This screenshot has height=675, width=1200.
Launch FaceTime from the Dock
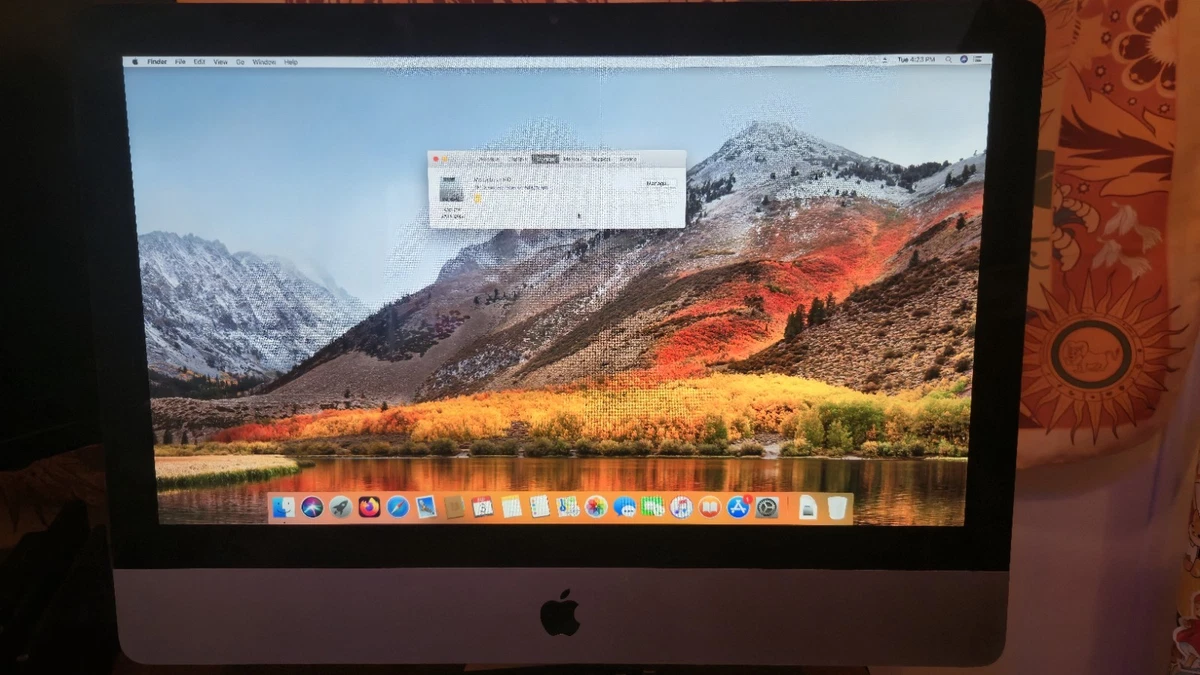pyautogui.click(x=653, y=507)
